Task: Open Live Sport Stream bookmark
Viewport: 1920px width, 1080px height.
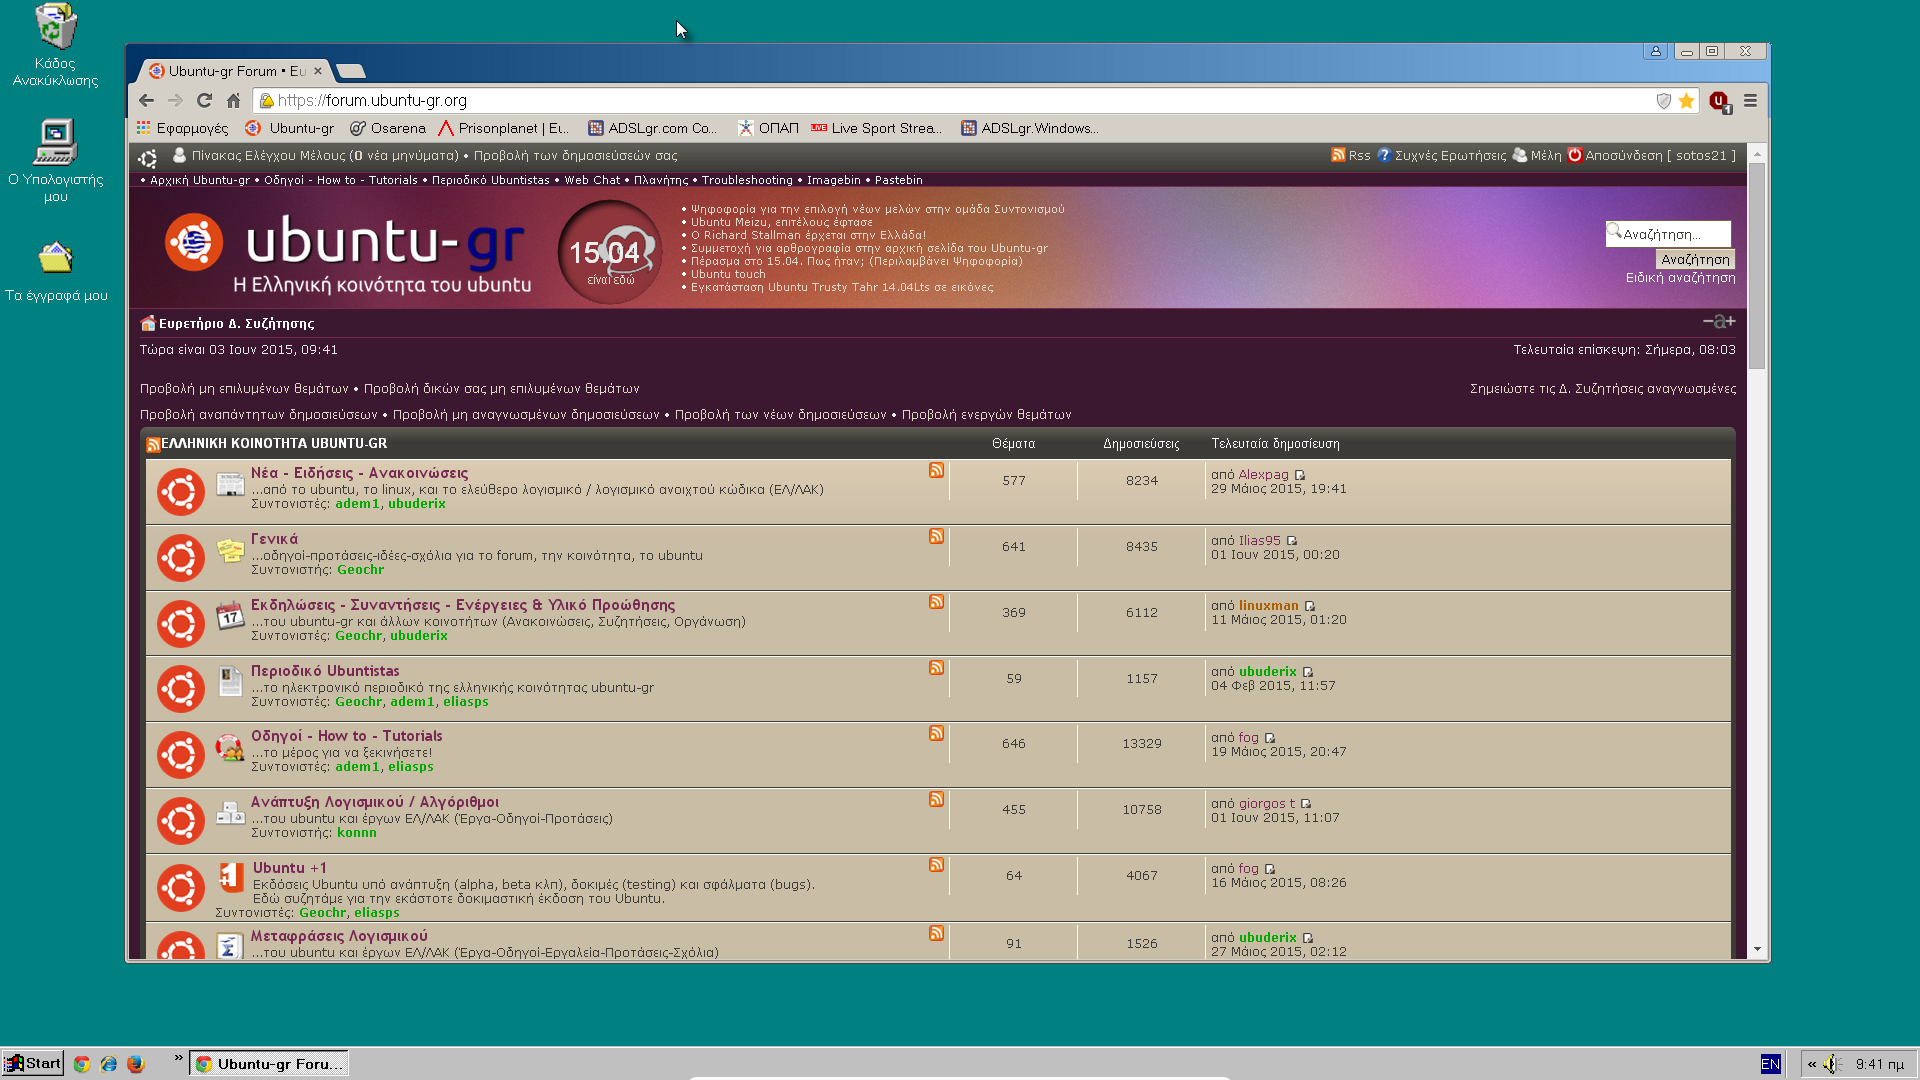Action: pos(876,128)
